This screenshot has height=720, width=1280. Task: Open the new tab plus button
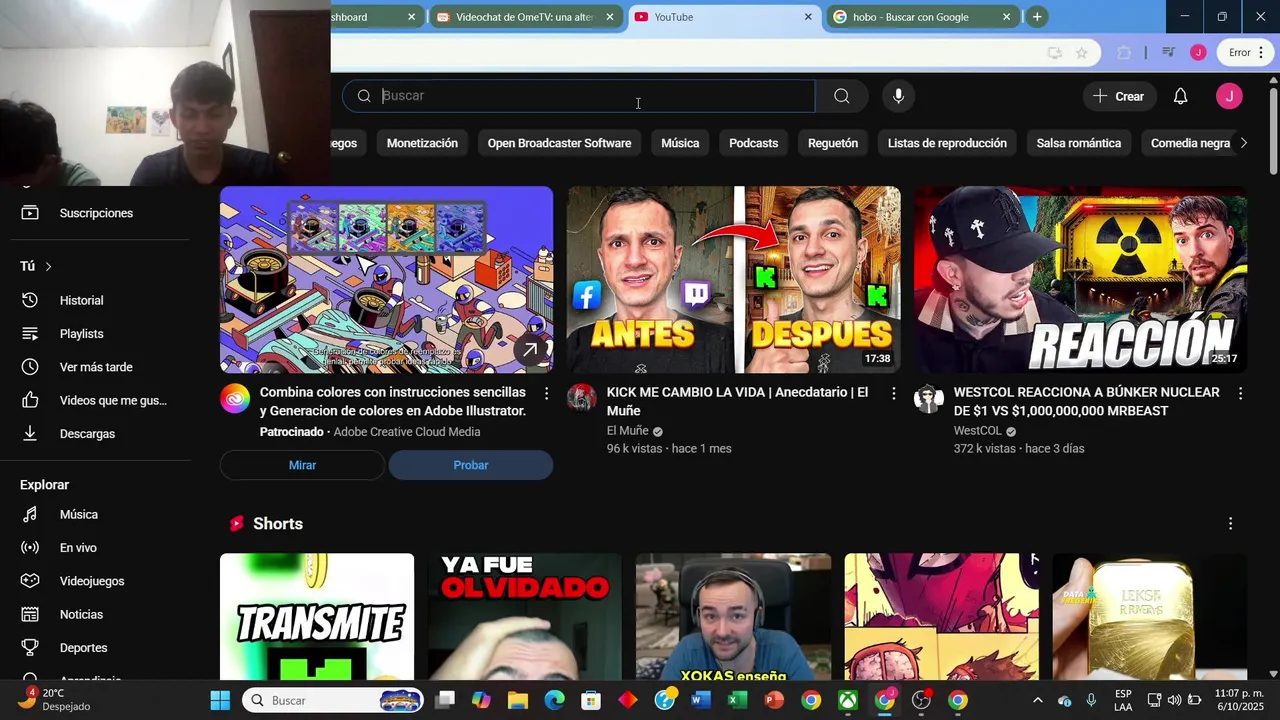[x=1037, y=17]
